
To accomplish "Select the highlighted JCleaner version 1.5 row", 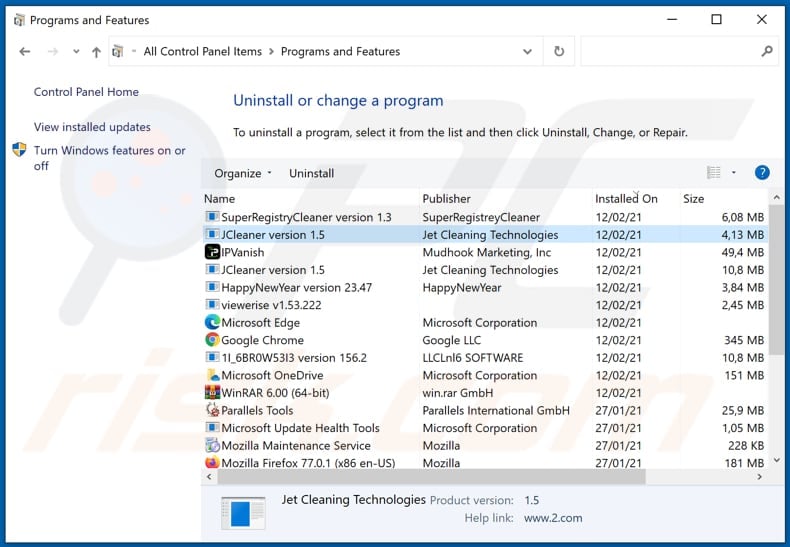I will point(486,235).
